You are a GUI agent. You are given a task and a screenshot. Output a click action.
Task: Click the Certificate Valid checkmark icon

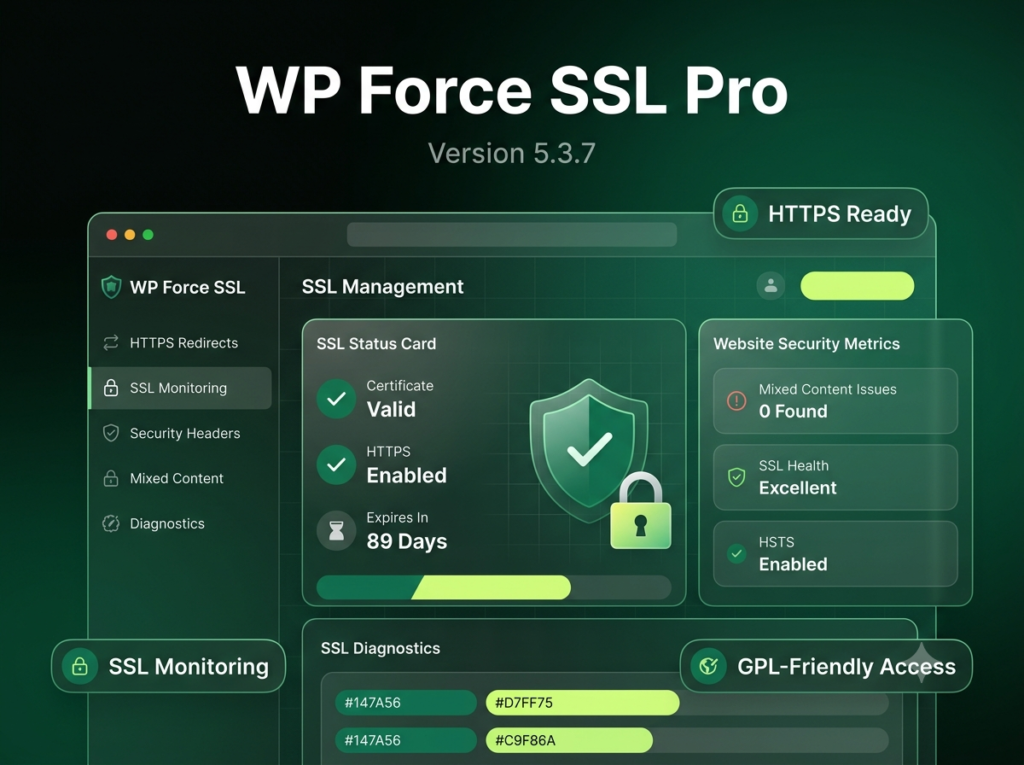(336, 399)
